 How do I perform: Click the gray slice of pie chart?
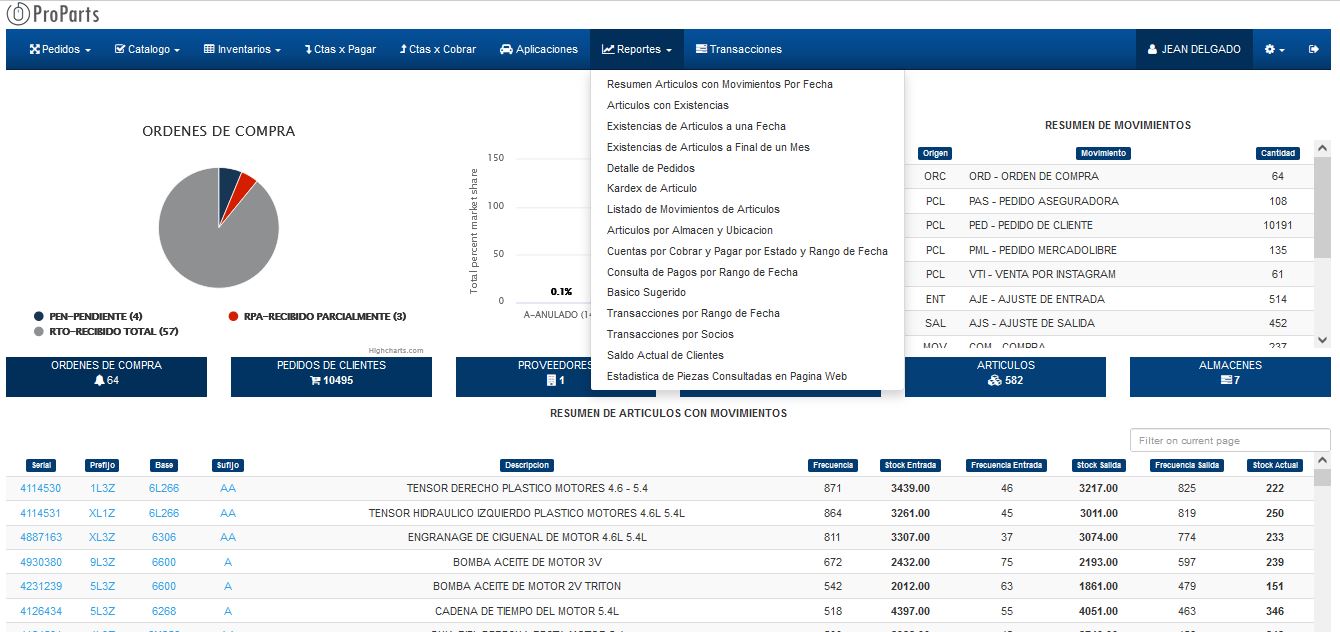click(200, 240)
